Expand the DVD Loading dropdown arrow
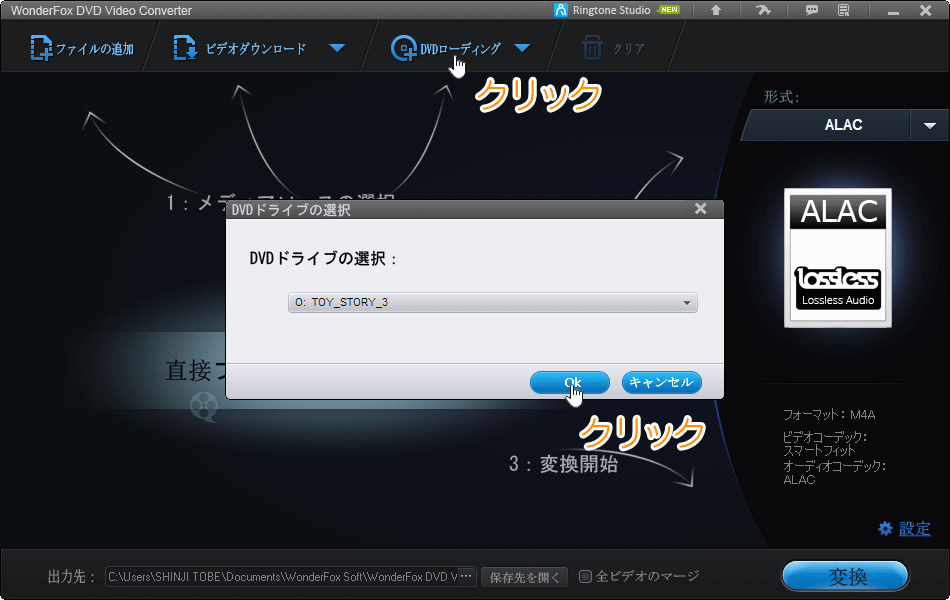 tap(522, 48)
